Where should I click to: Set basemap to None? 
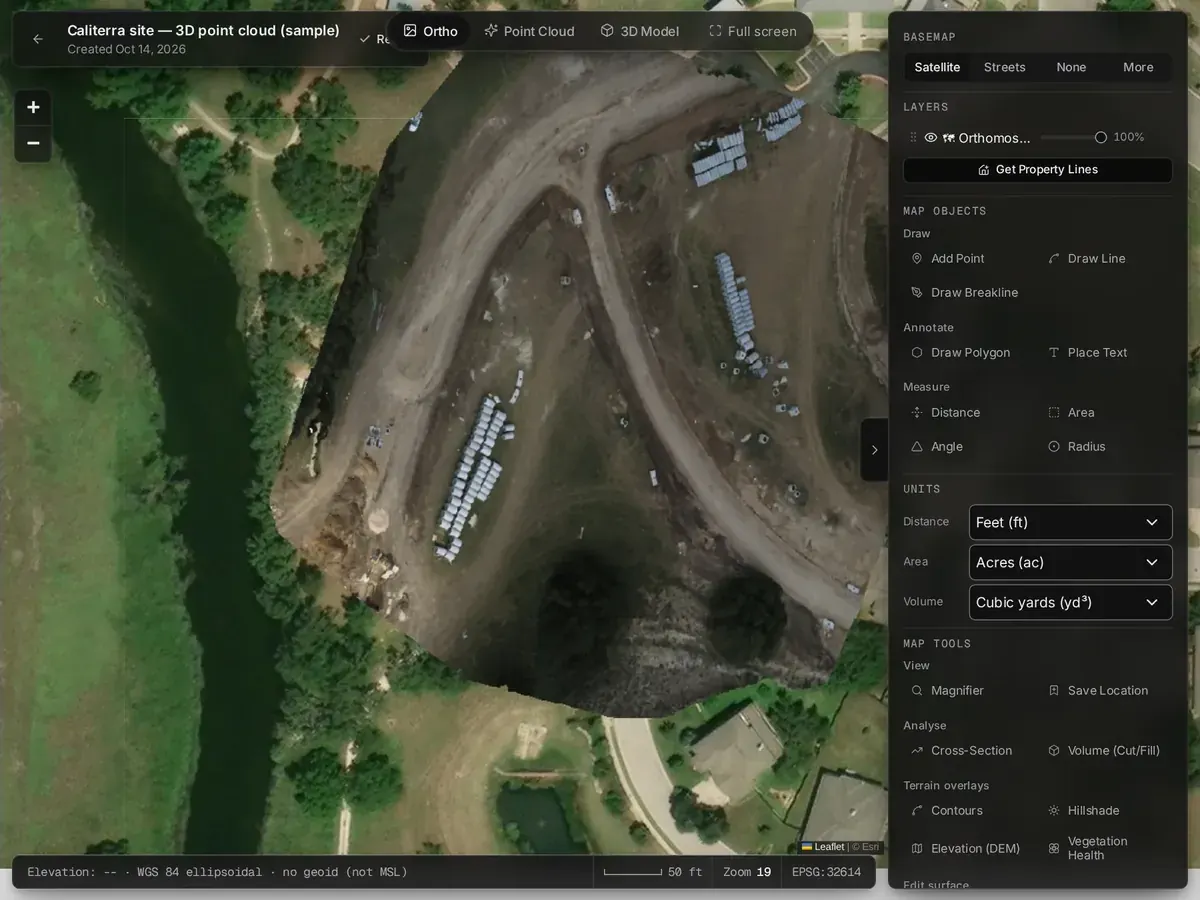[x=1071, y=67]
